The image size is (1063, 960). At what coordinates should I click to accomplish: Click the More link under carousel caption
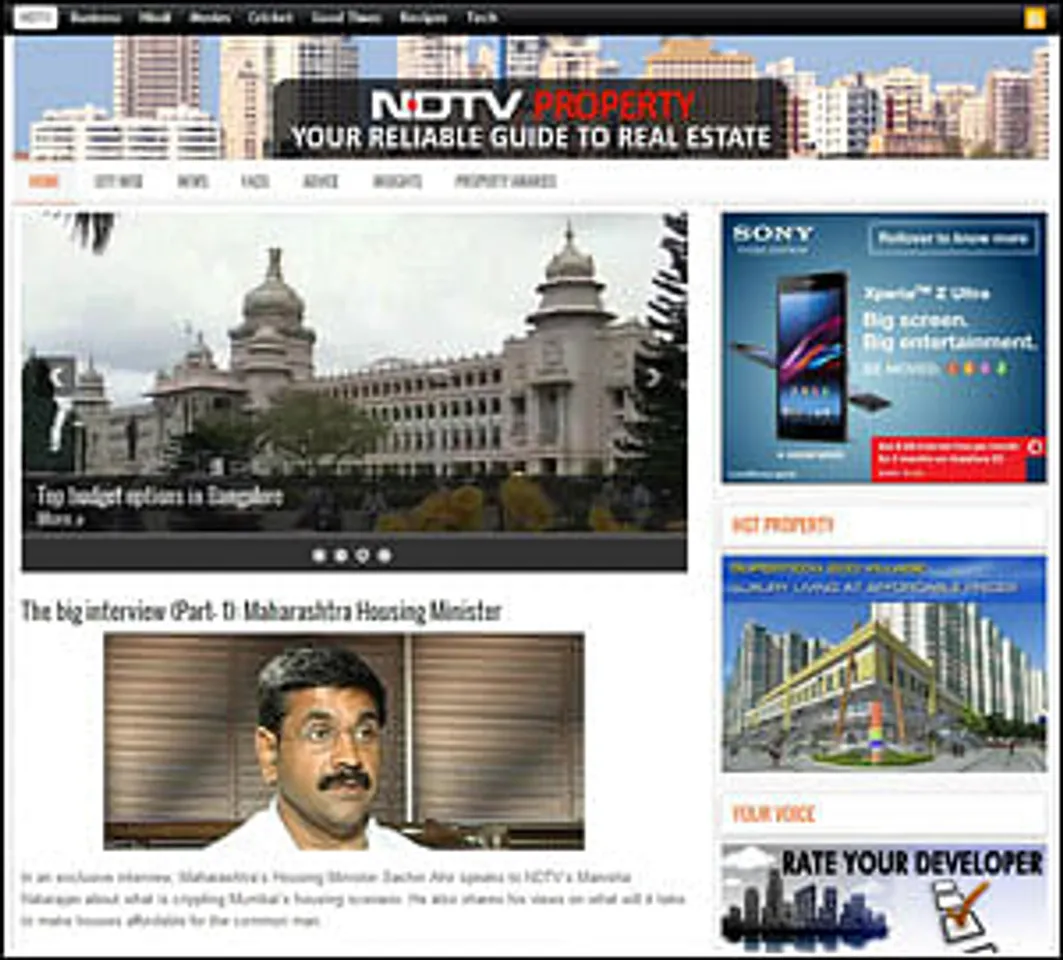(x=60, y=520)
